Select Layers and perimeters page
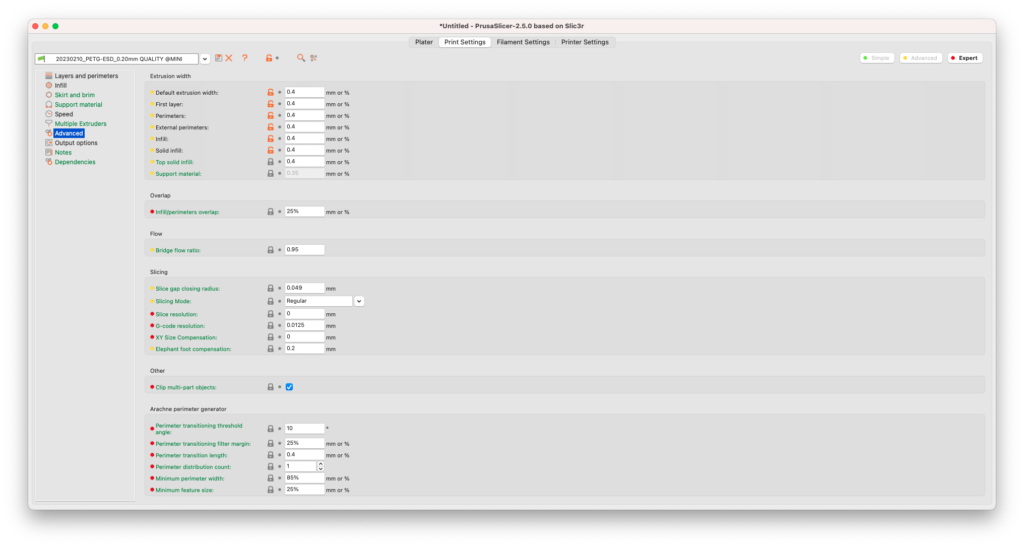Viewport: 1024px width, 547px height. pos(86,76)
